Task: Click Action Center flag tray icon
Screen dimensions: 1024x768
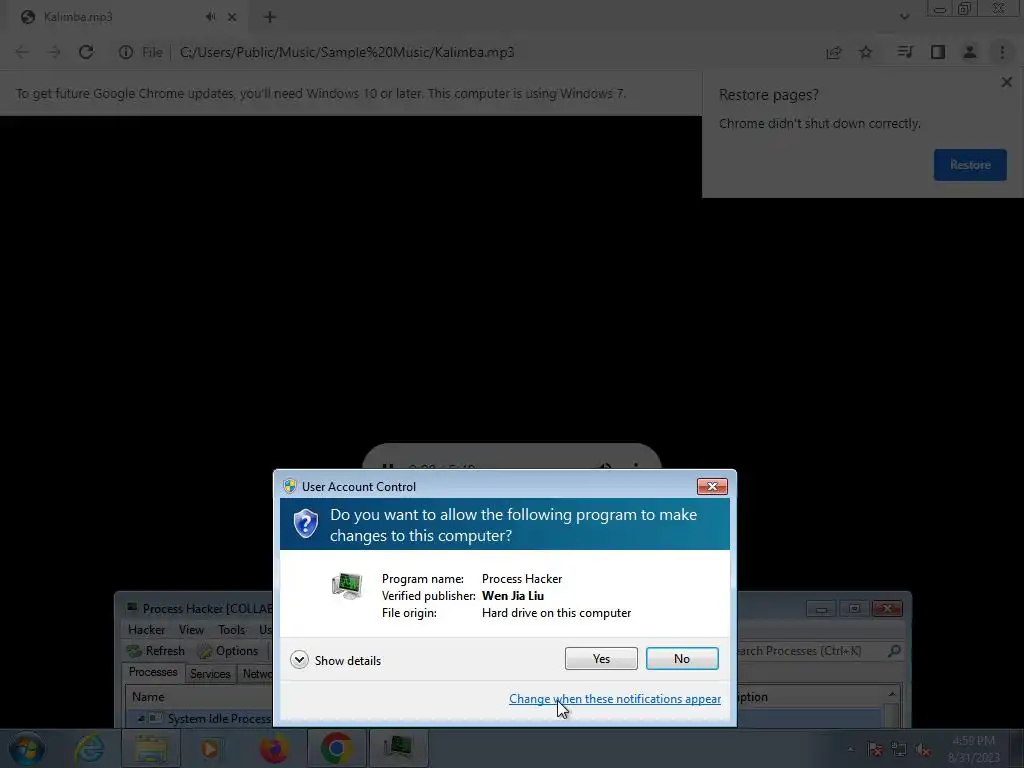Action: 875,749
